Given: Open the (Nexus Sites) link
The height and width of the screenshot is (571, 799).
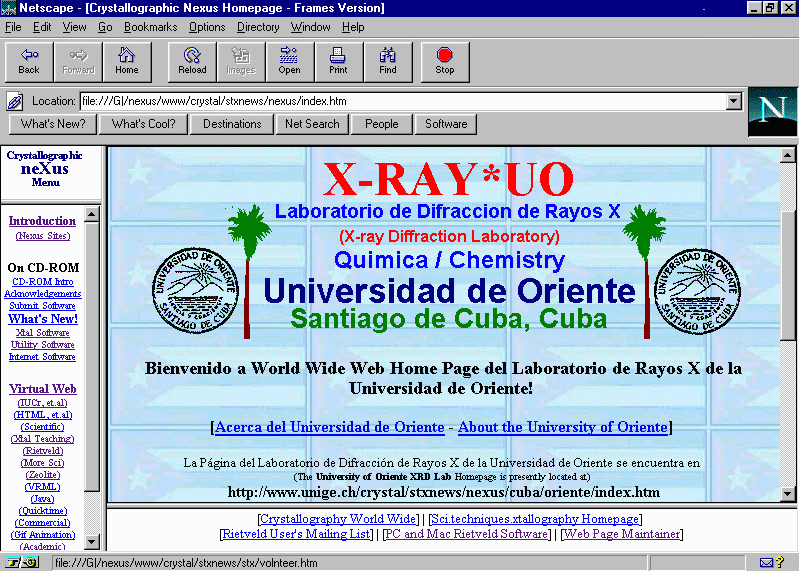Looking at the screenshot, I should 43,236.
